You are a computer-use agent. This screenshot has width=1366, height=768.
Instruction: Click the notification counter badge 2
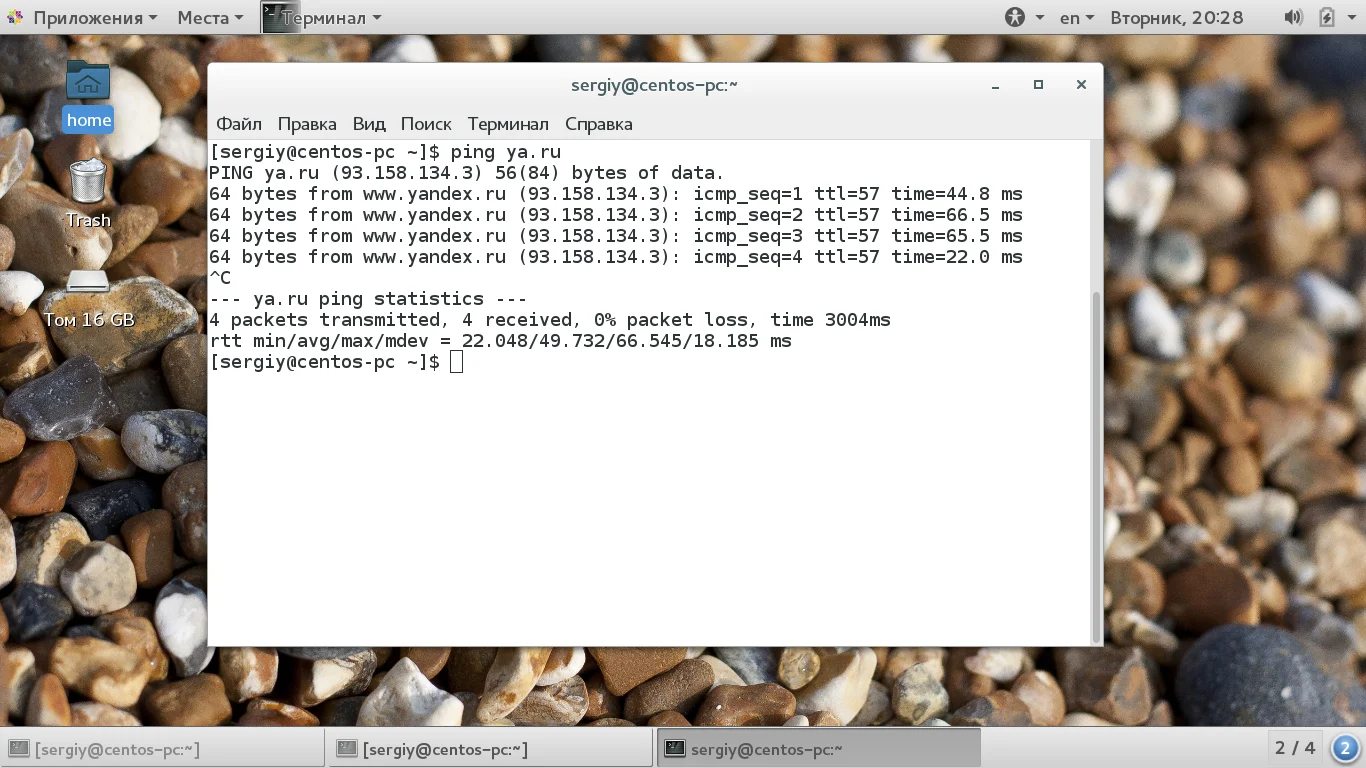(1345, 748)
